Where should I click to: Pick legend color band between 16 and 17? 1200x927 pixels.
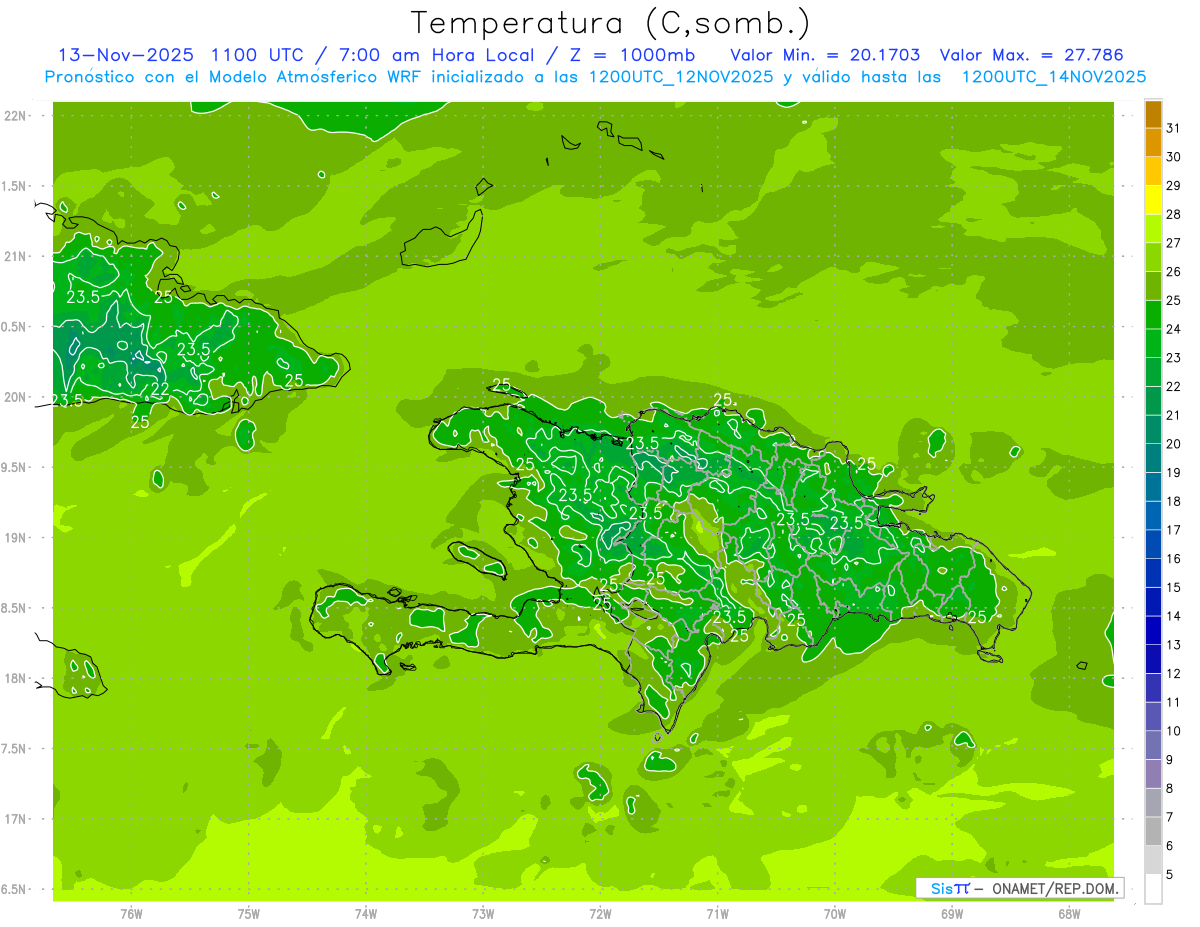click(x=1153, y=545)
